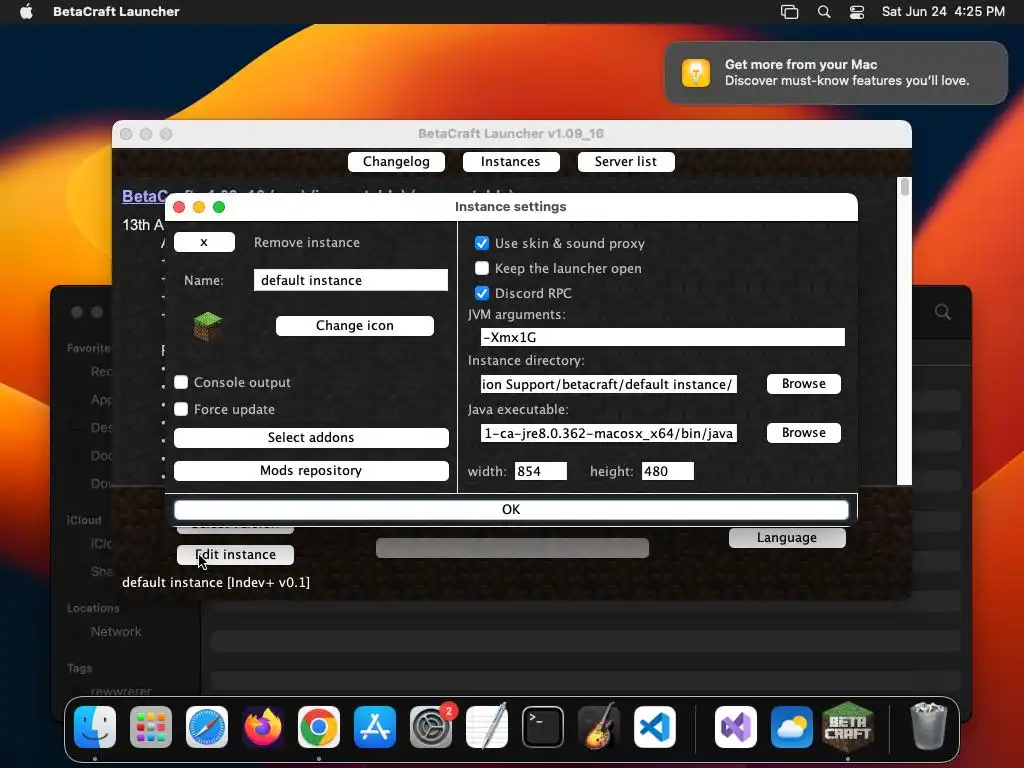
Task: Launch Safari from the dock
Action: point(207,726)
